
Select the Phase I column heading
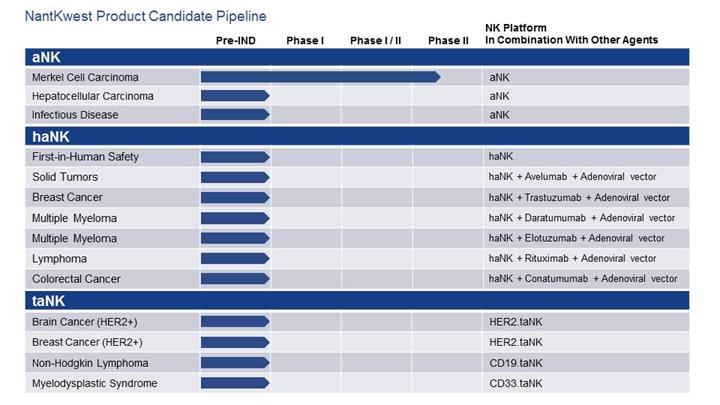point(305,40)
